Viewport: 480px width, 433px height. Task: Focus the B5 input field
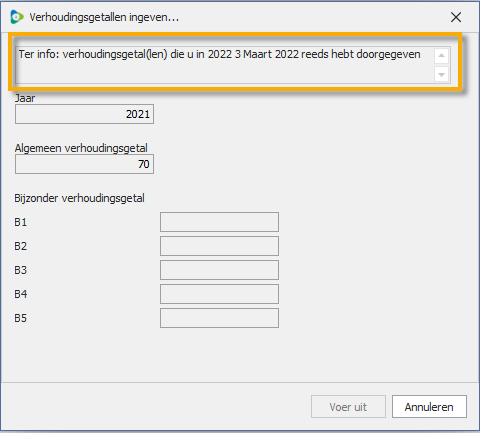pyautogui.click(x=219, y=318)
